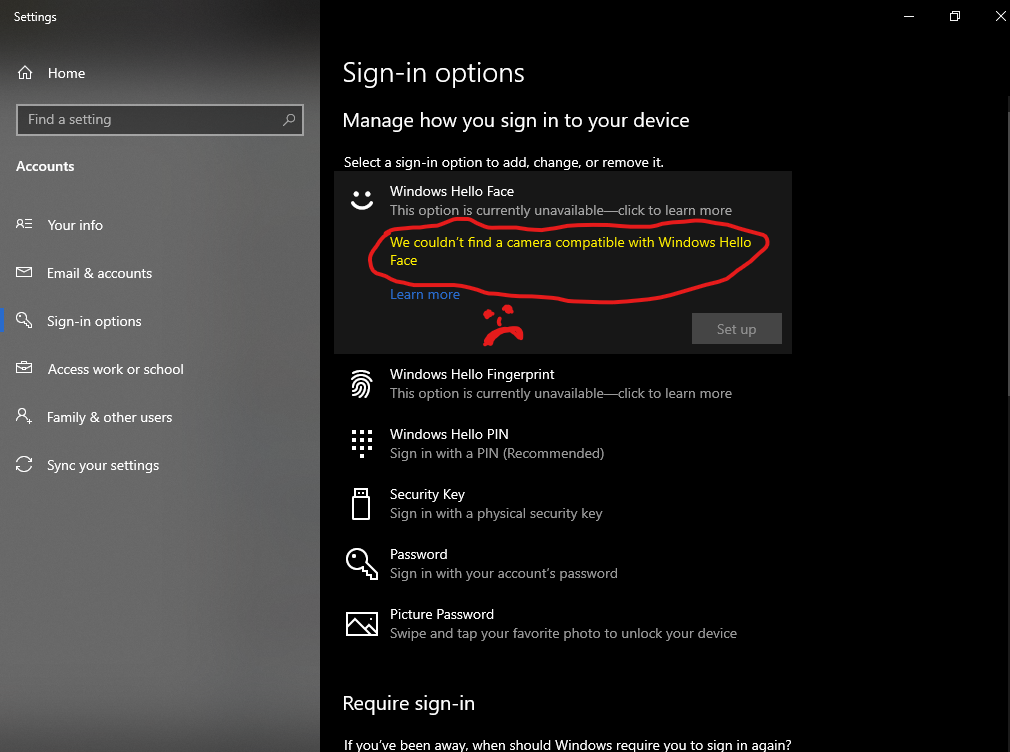Image resolution: width=1010 pixels, height=752 pixels.
Task: Click the Sync your settings arrows icon
Action: pos(24,464)
